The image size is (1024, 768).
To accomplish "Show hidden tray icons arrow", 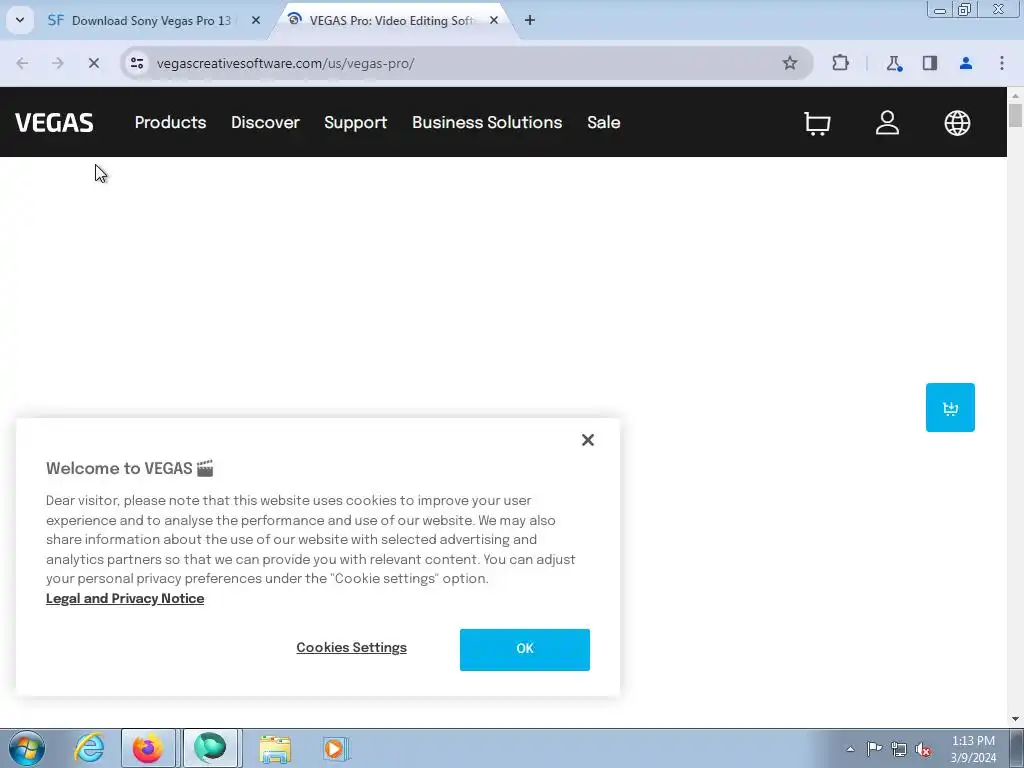I will 850,749.
